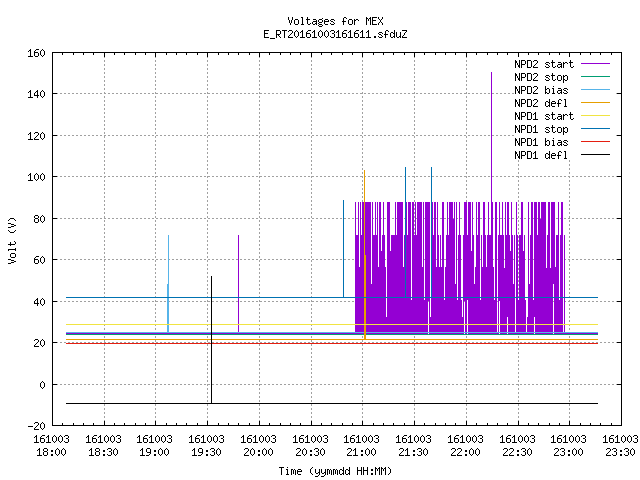Click the yellow line sample beside NPD1 start

click(x=596, y=116)
